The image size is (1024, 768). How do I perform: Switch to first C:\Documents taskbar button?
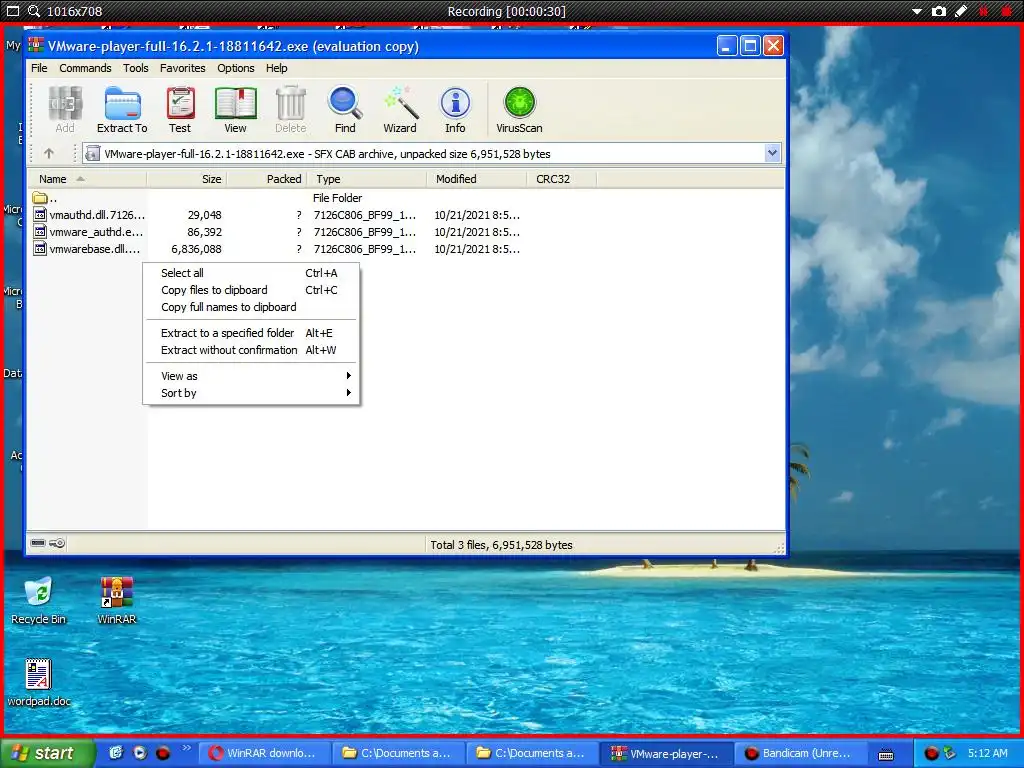point(398,753)
